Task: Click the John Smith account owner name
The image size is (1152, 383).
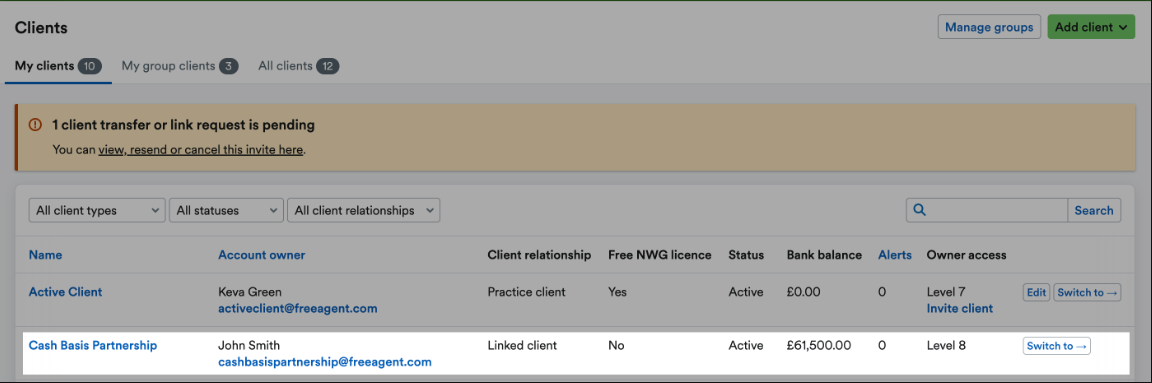Action: pyautogui.click(x=249, y=345)
